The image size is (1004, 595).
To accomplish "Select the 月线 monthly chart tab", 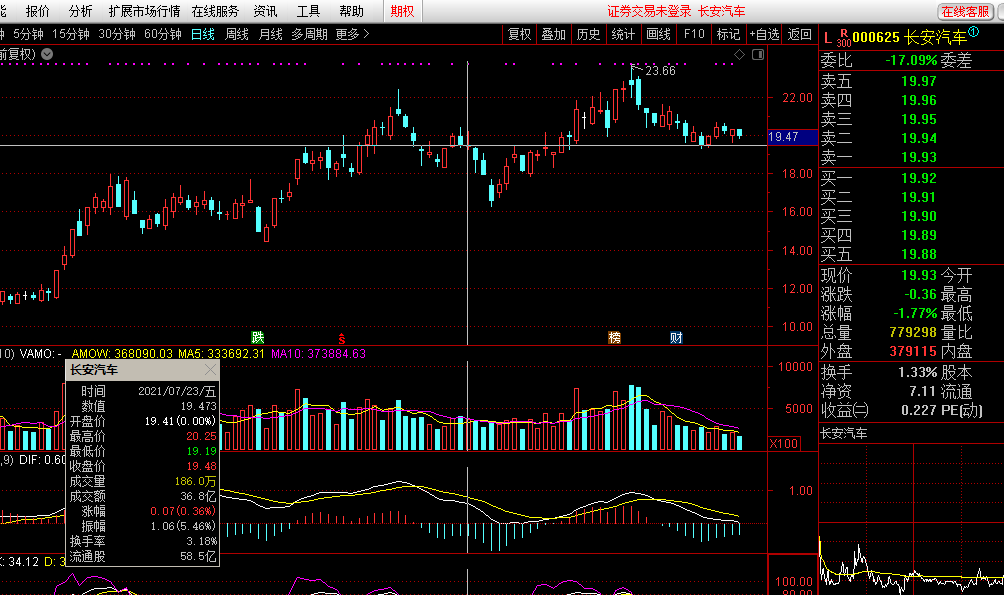I will (270, 35).
